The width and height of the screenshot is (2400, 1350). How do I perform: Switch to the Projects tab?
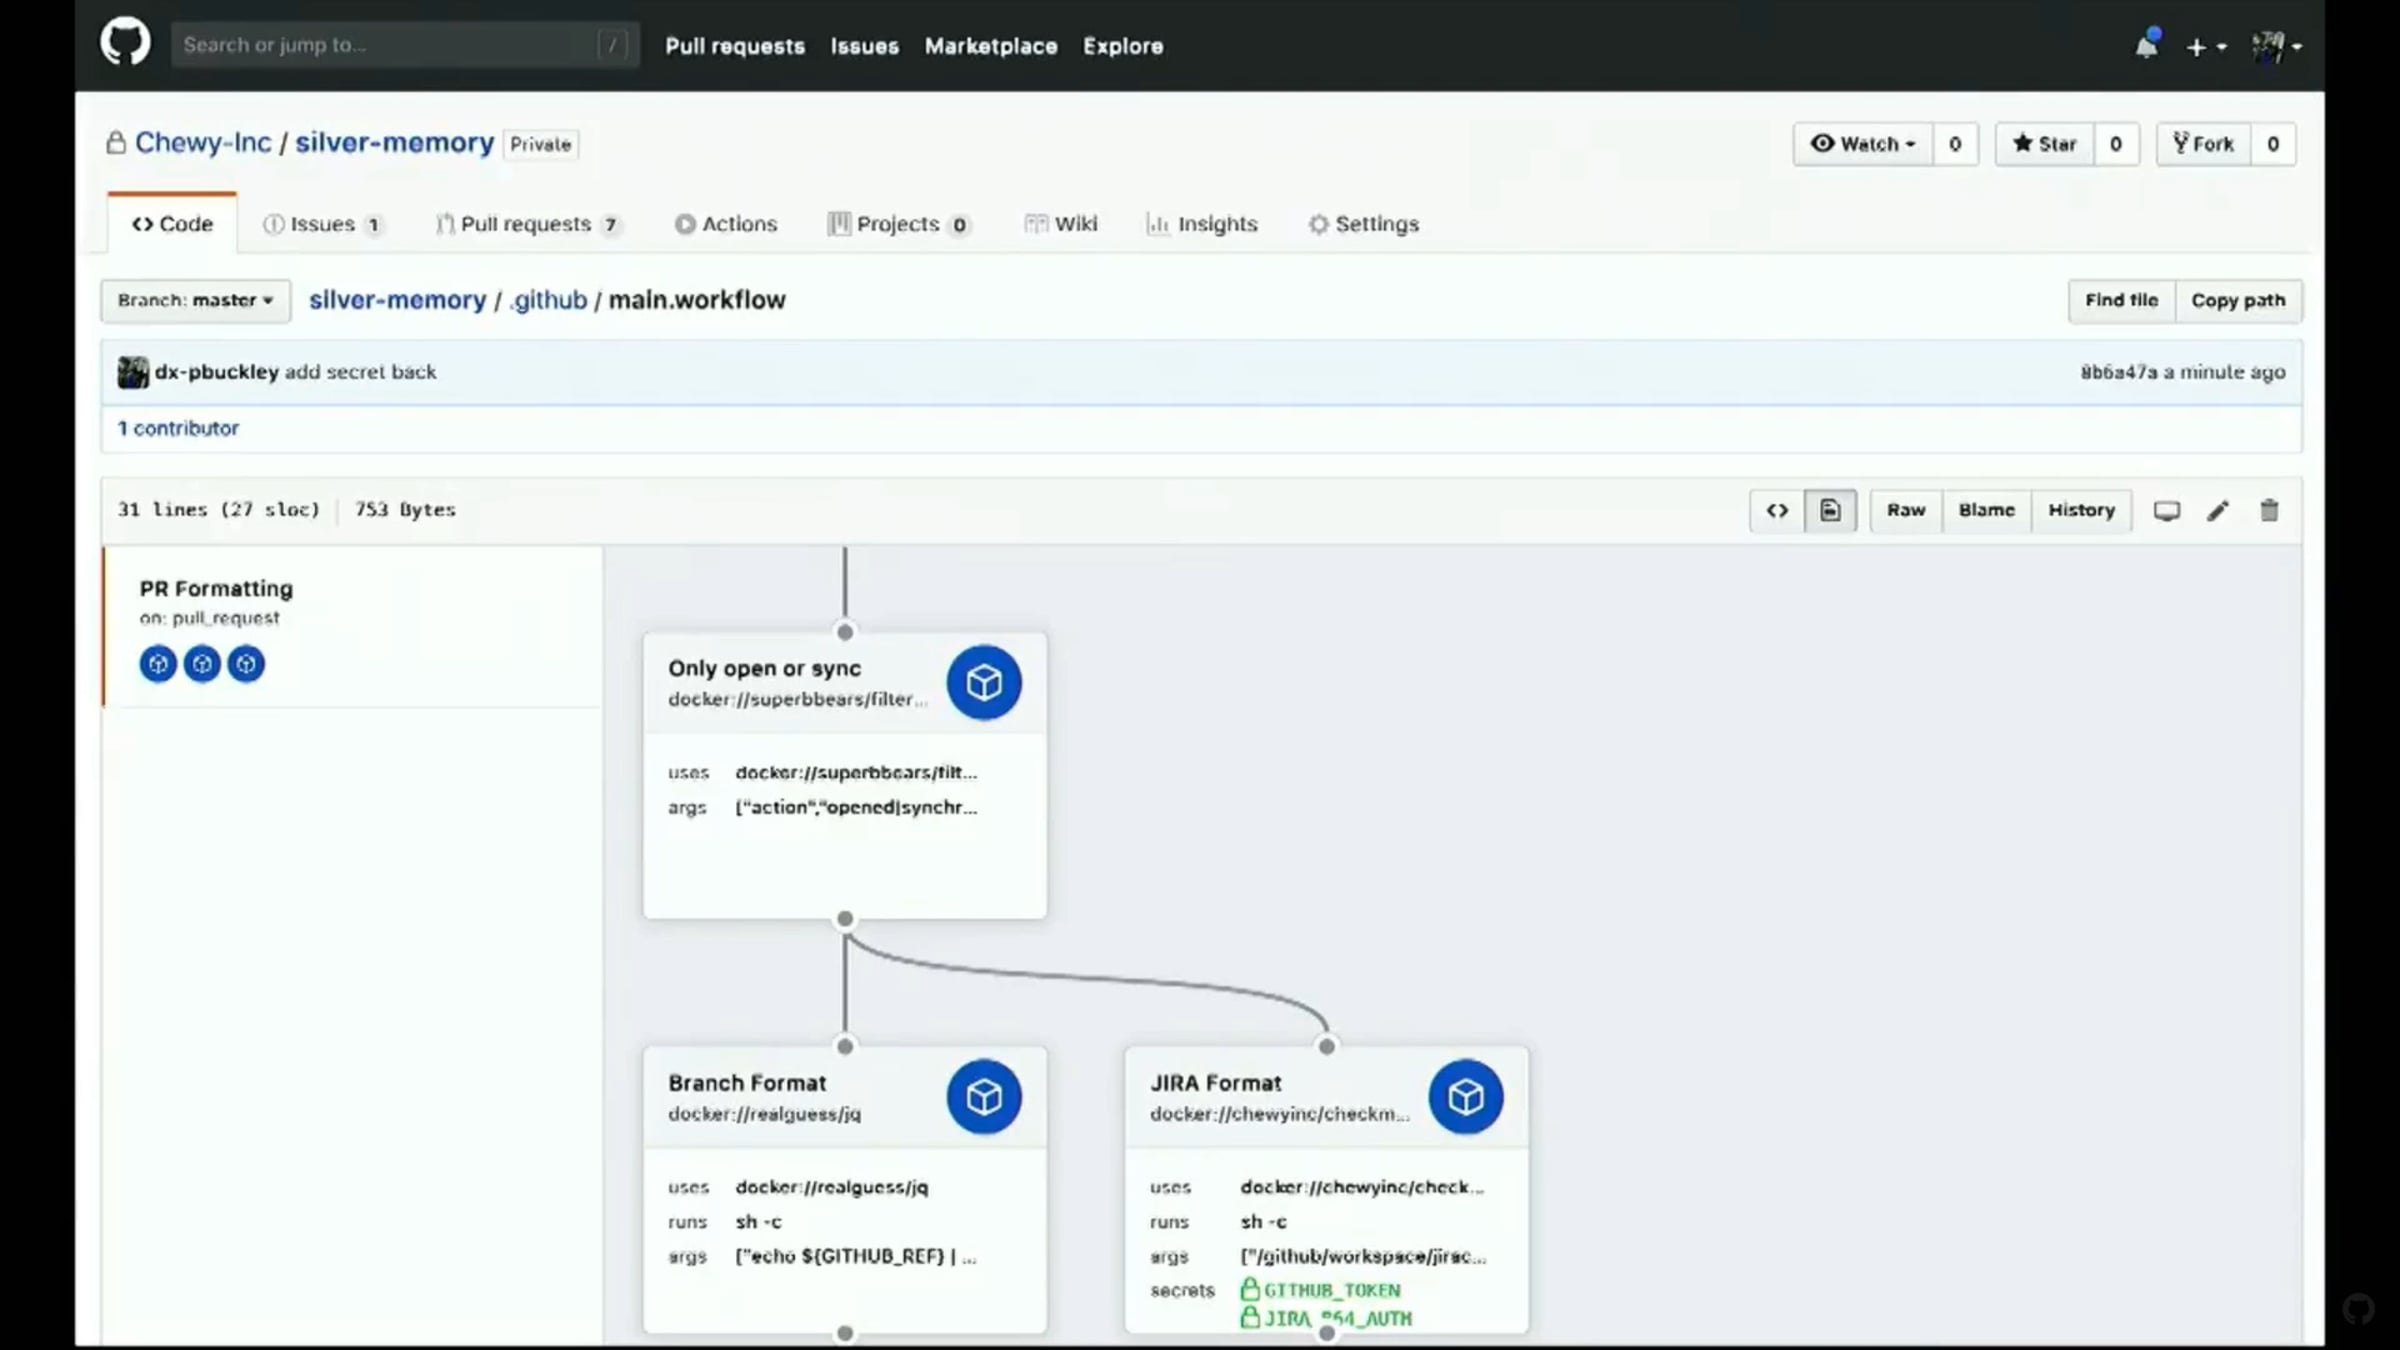click(x=899, y=224)
